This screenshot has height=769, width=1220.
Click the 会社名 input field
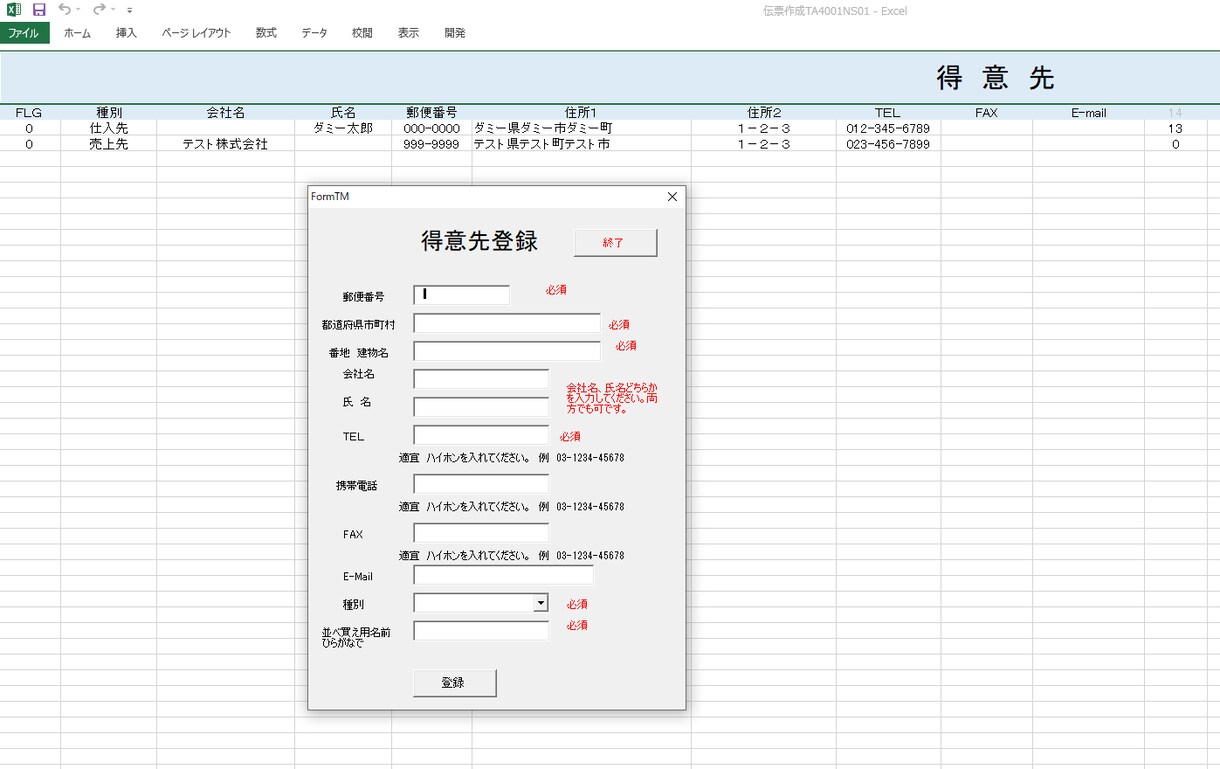coord(481,379)
